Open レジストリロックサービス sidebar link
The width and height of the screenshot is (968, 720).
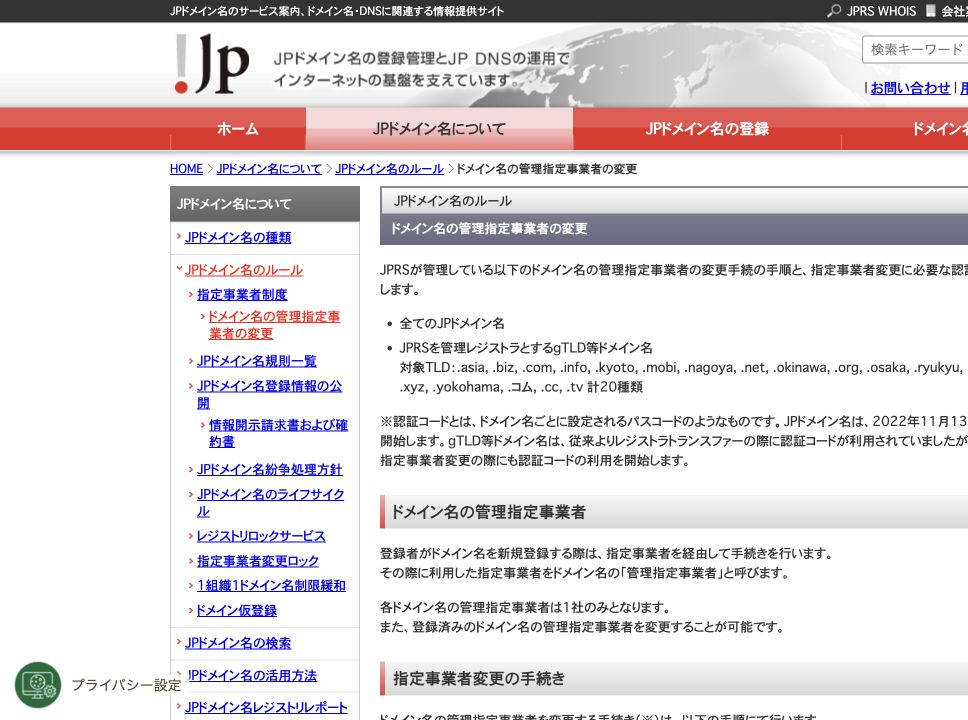click(261, 536)
